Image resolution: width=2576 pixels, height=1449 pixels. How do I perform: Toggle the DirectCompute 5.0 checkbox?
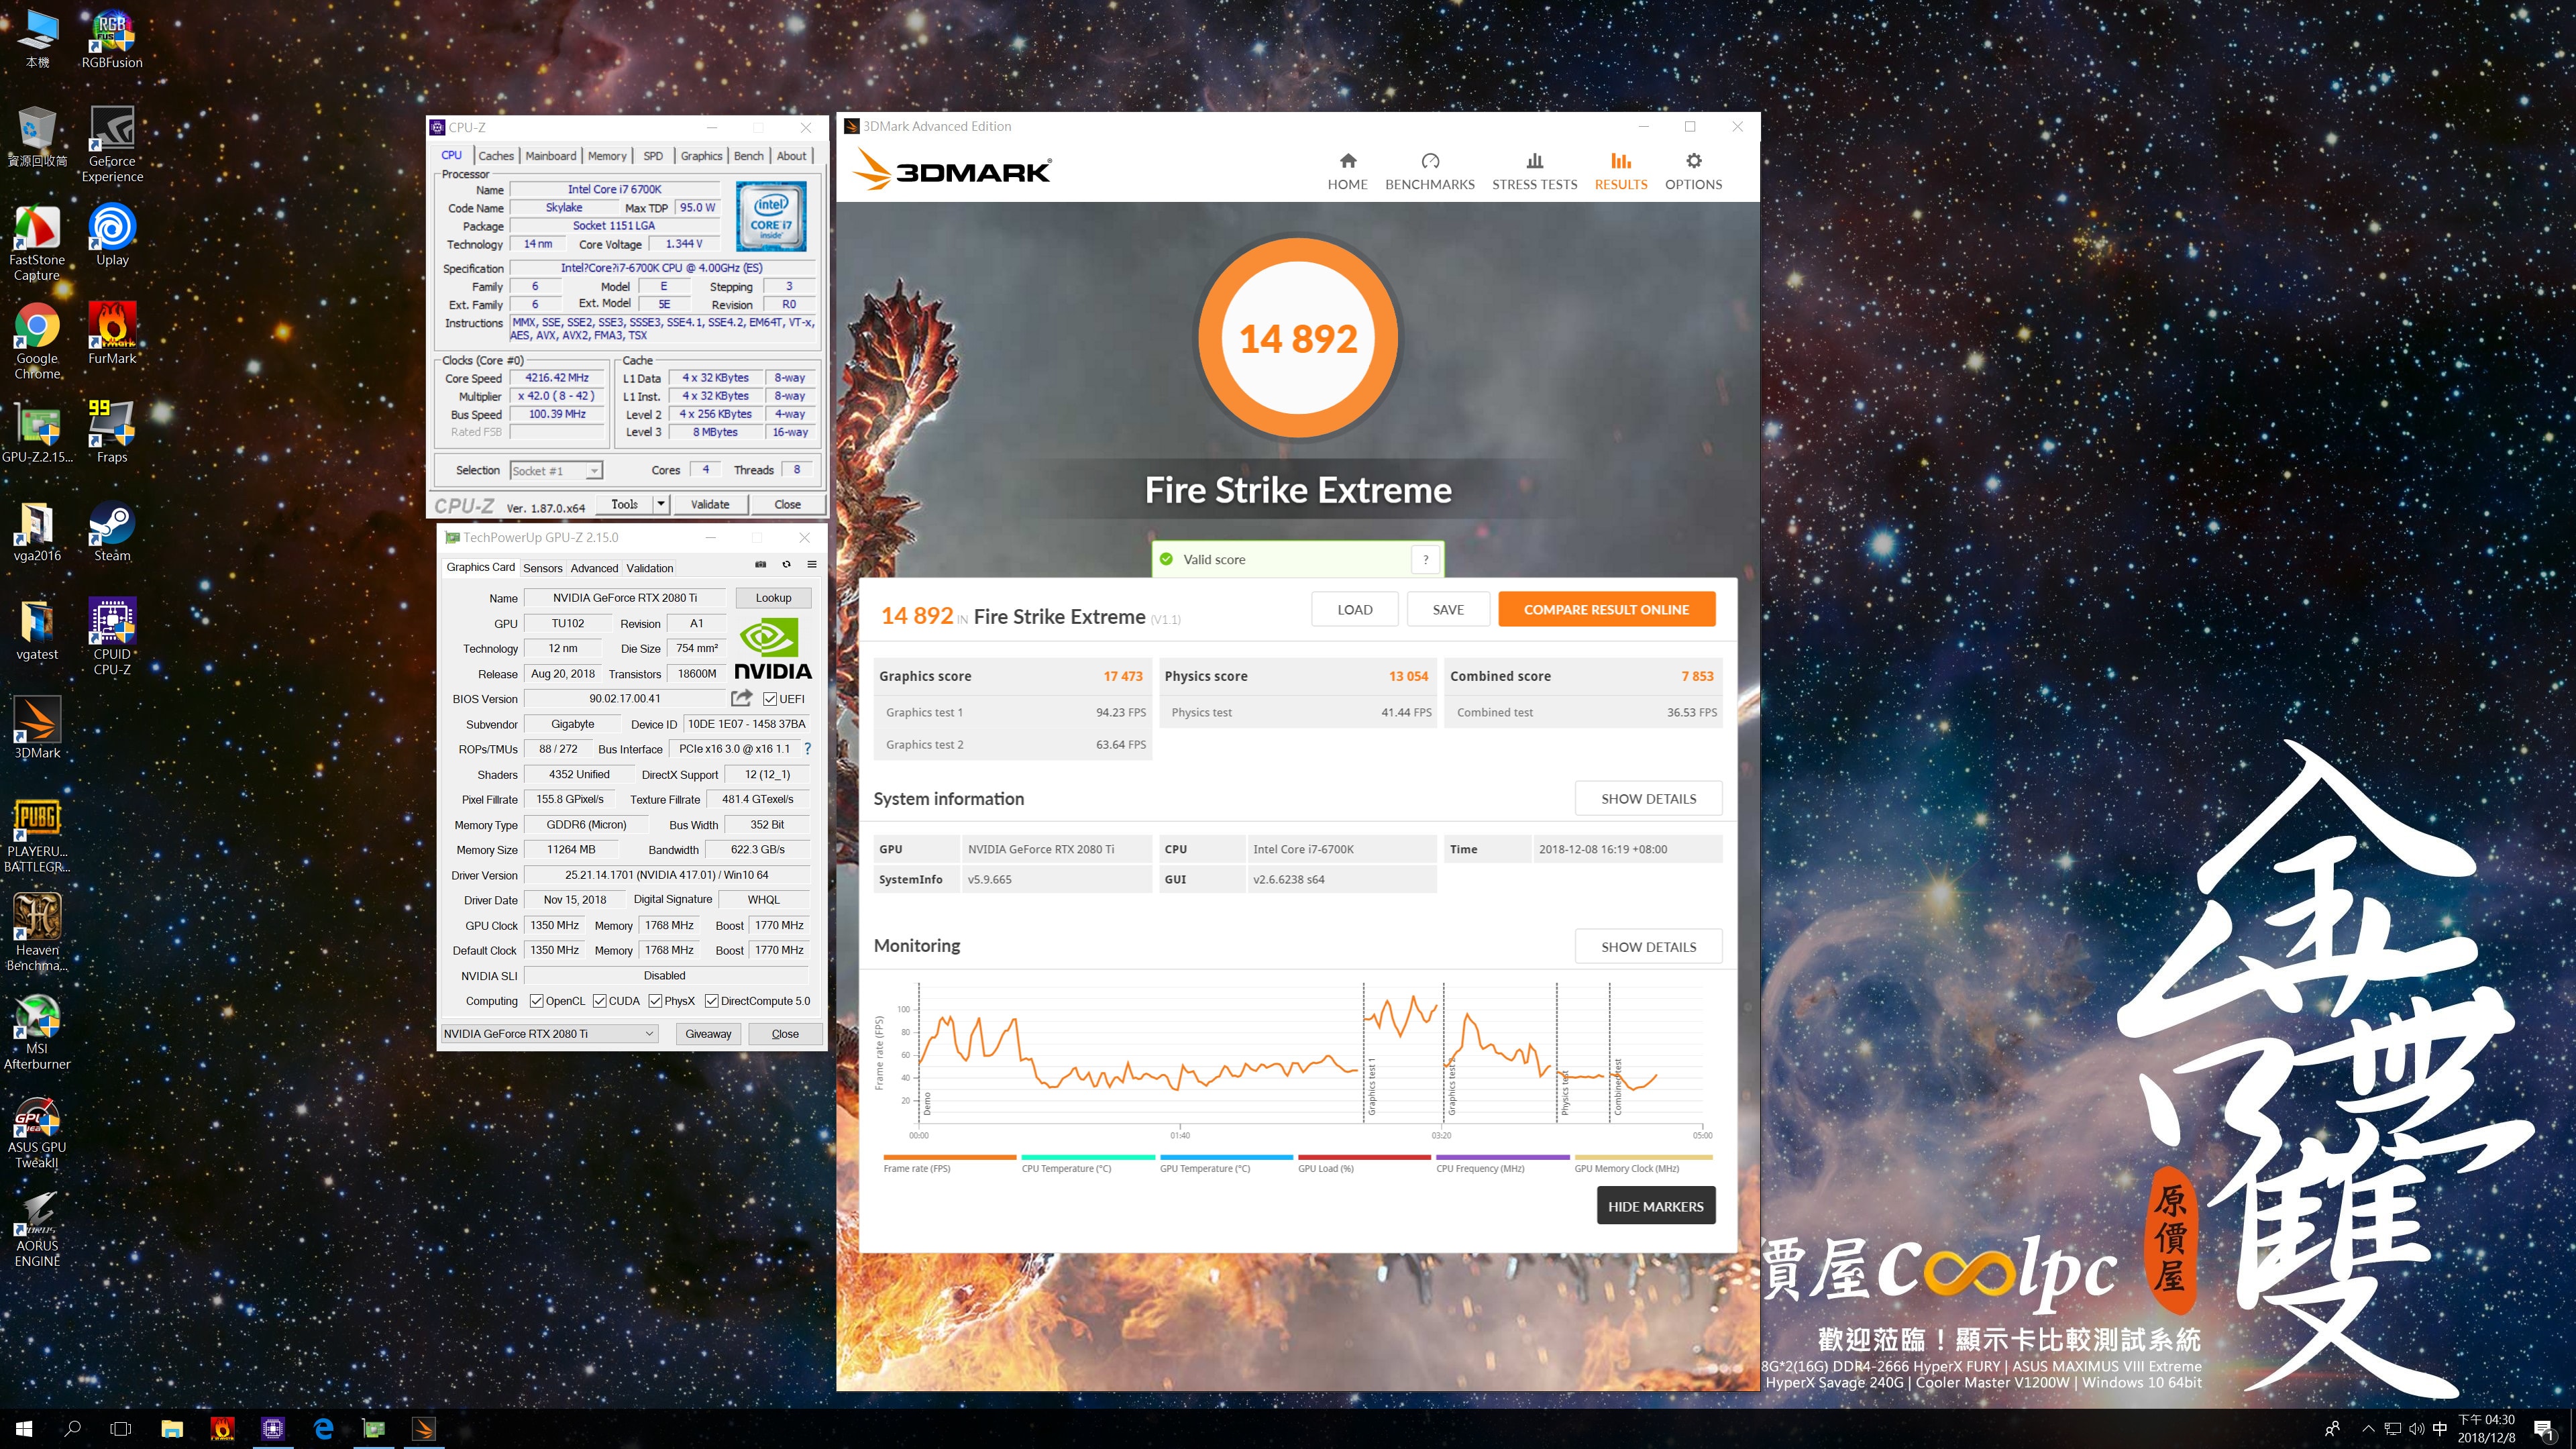[x=711, y=1001]
